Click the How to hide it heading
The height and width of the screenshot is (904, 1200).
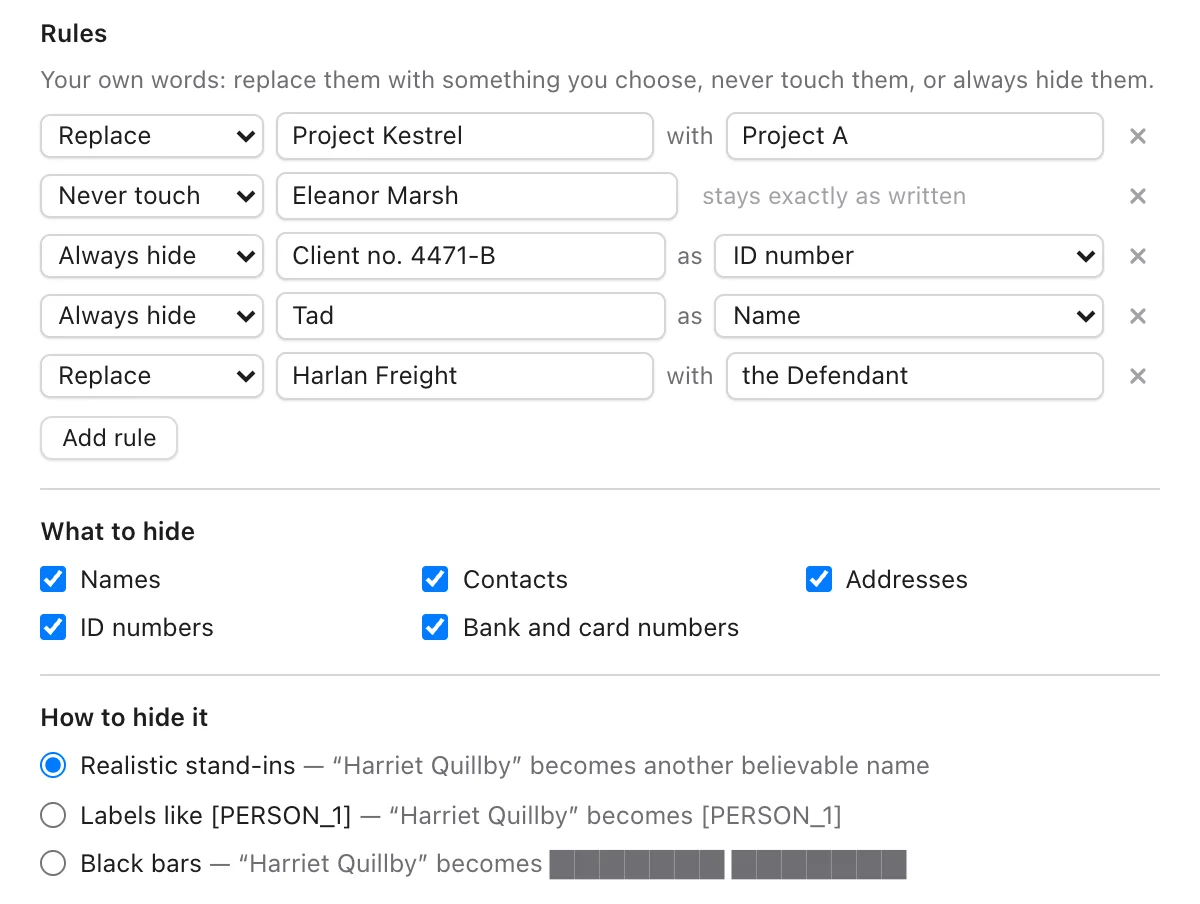coord(125,717)
